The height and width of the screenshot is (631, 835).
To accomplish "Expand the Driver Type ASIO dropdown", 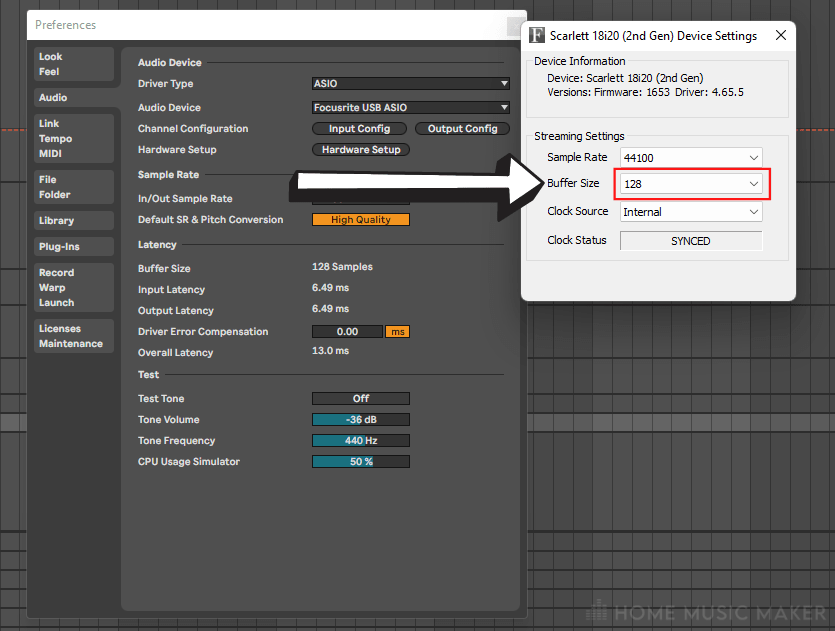I will point(411,84).
